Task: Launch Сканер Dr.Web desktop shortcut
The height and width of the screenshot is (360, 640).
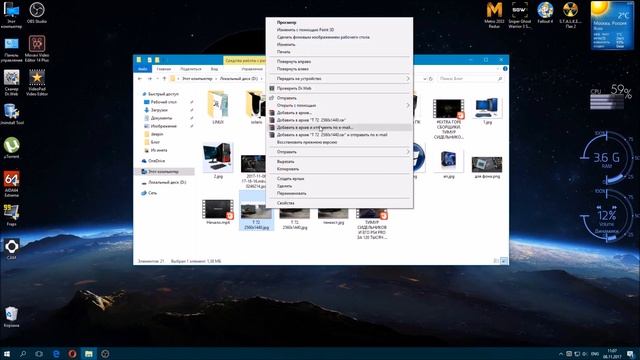Action: (11, 83)
